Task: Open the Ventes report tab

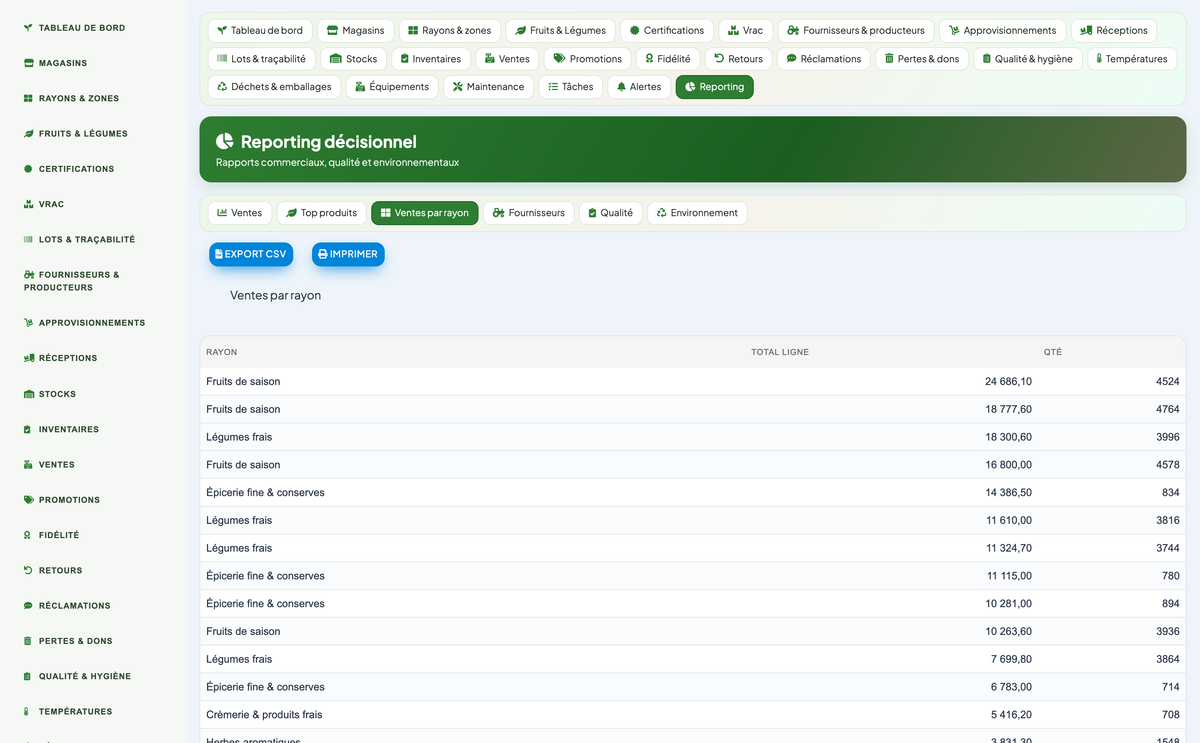Action: (x=240, y=213)
